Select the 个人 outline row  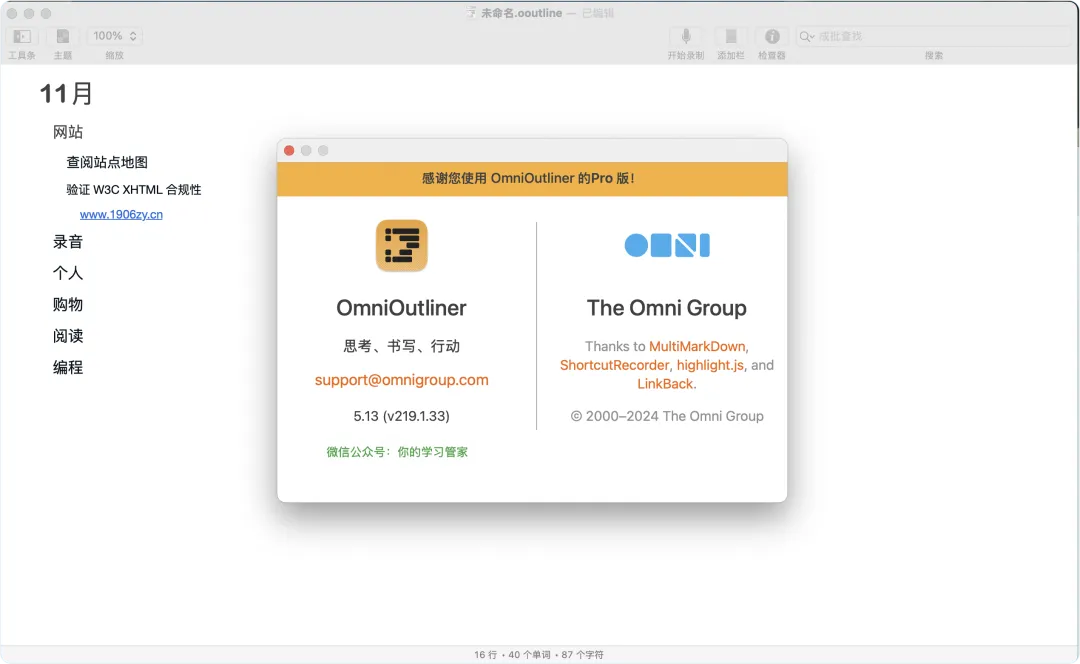pos(68,273)
